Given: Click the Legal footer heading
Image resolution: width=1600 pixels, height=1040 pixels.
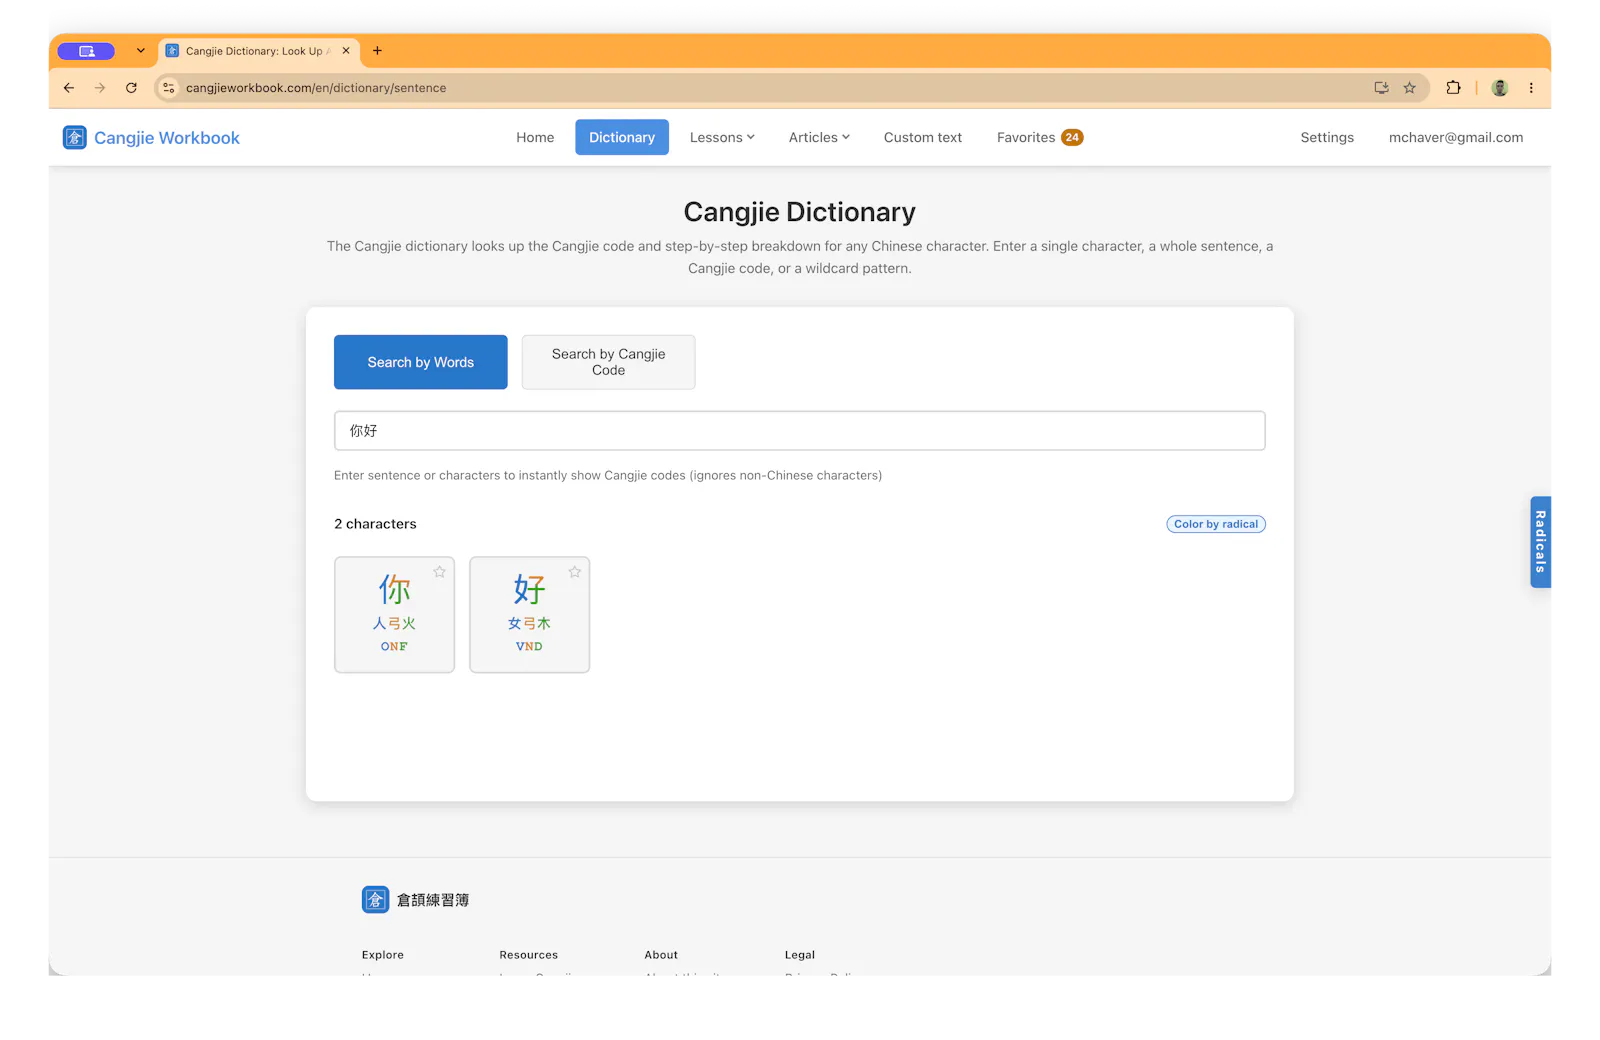Looking at the screenshot, I should click(x=800, y=955).
